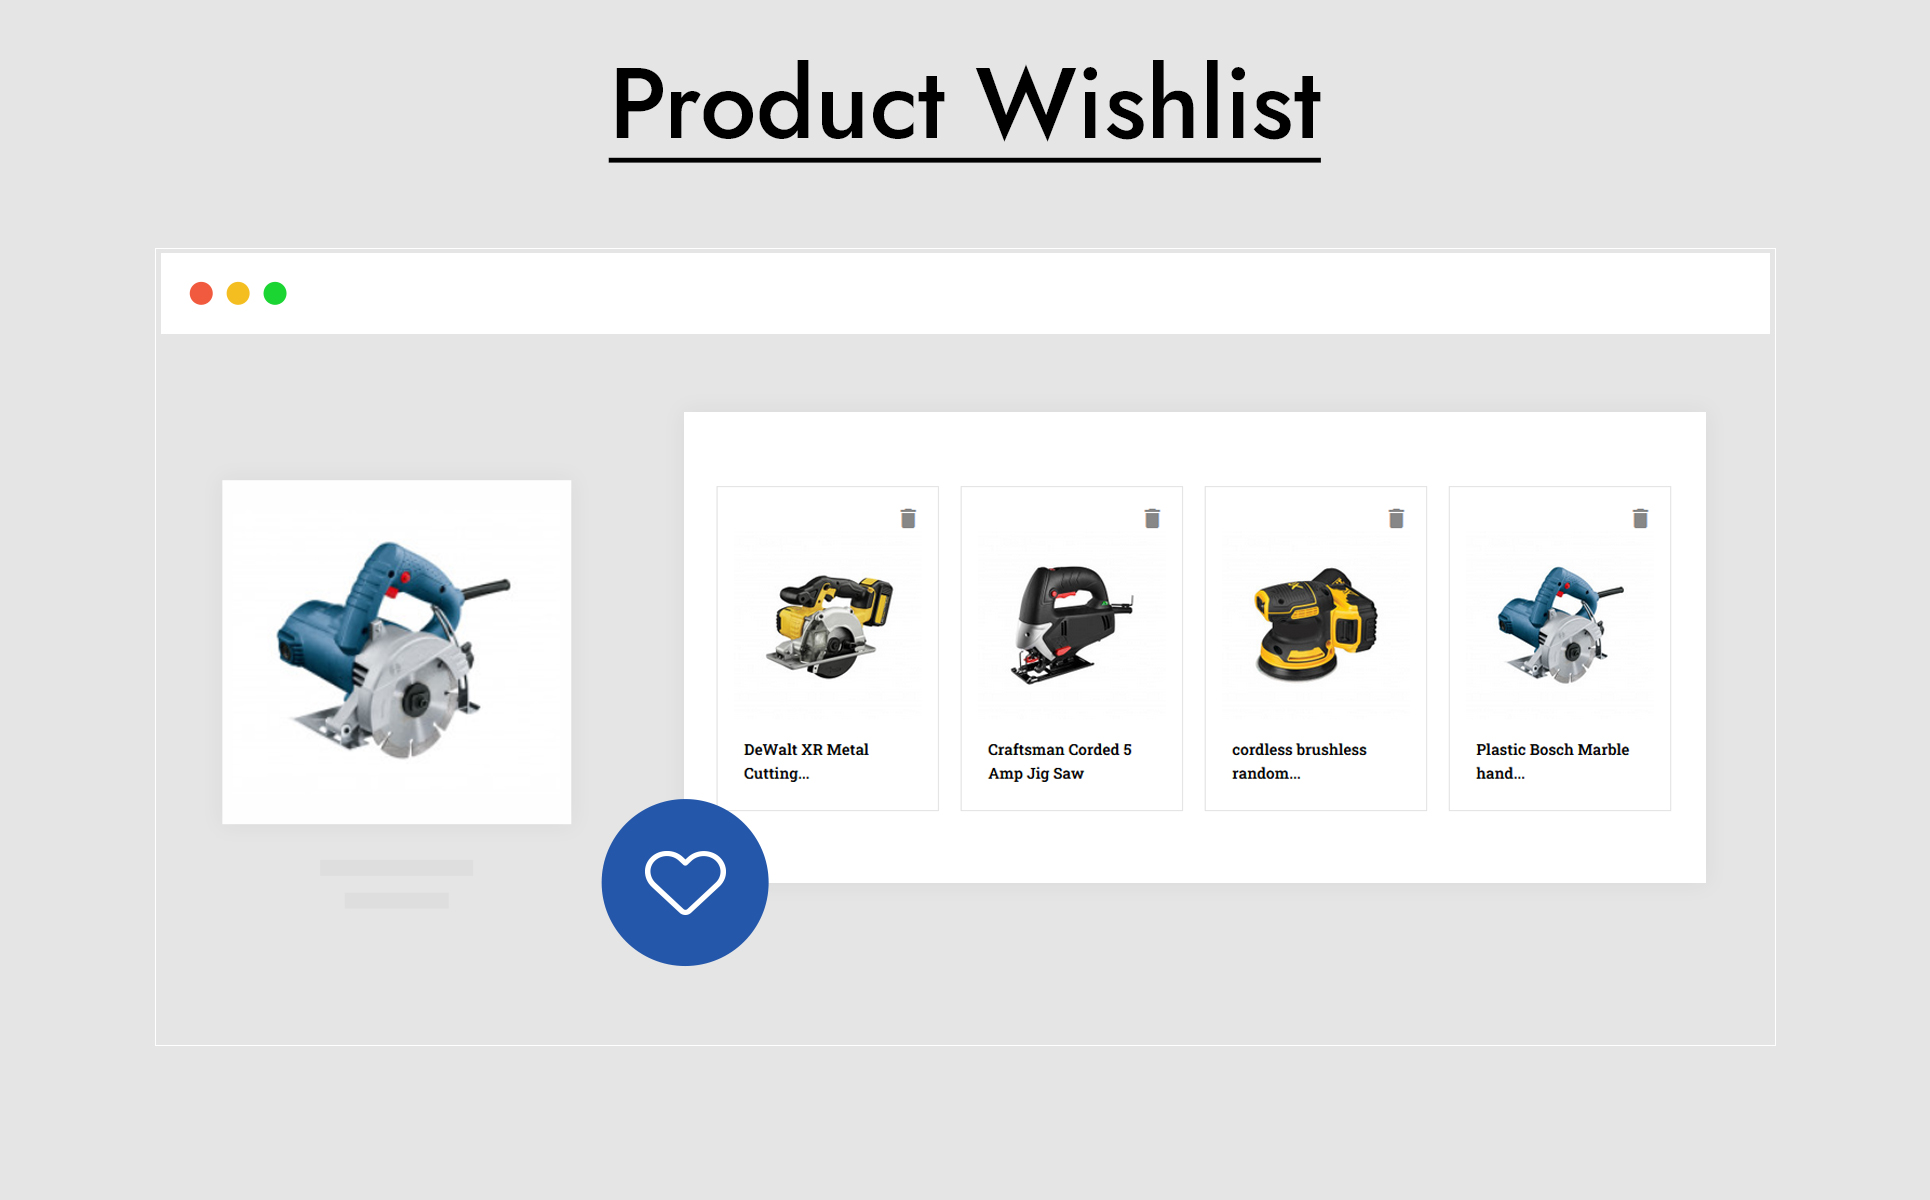Image resolution: width=1930 pixels, height=1200 pixels.
Task: Click the upper gray placeholder bar under product
Action: click(x=396, y=868)
